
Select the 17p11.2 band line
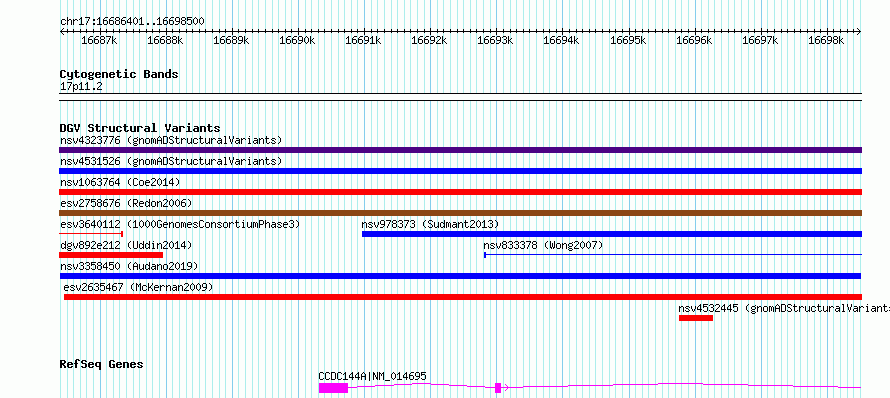[460, 97]
